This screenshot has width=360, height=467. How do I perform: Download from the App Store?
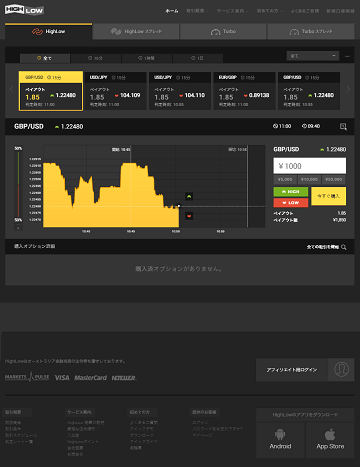(x=330, y=440)
